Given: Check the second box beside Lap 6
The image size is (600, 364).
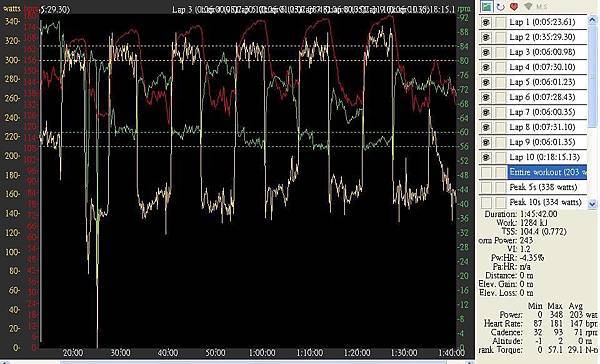Looking at the screenshot, I should (500, 97).
